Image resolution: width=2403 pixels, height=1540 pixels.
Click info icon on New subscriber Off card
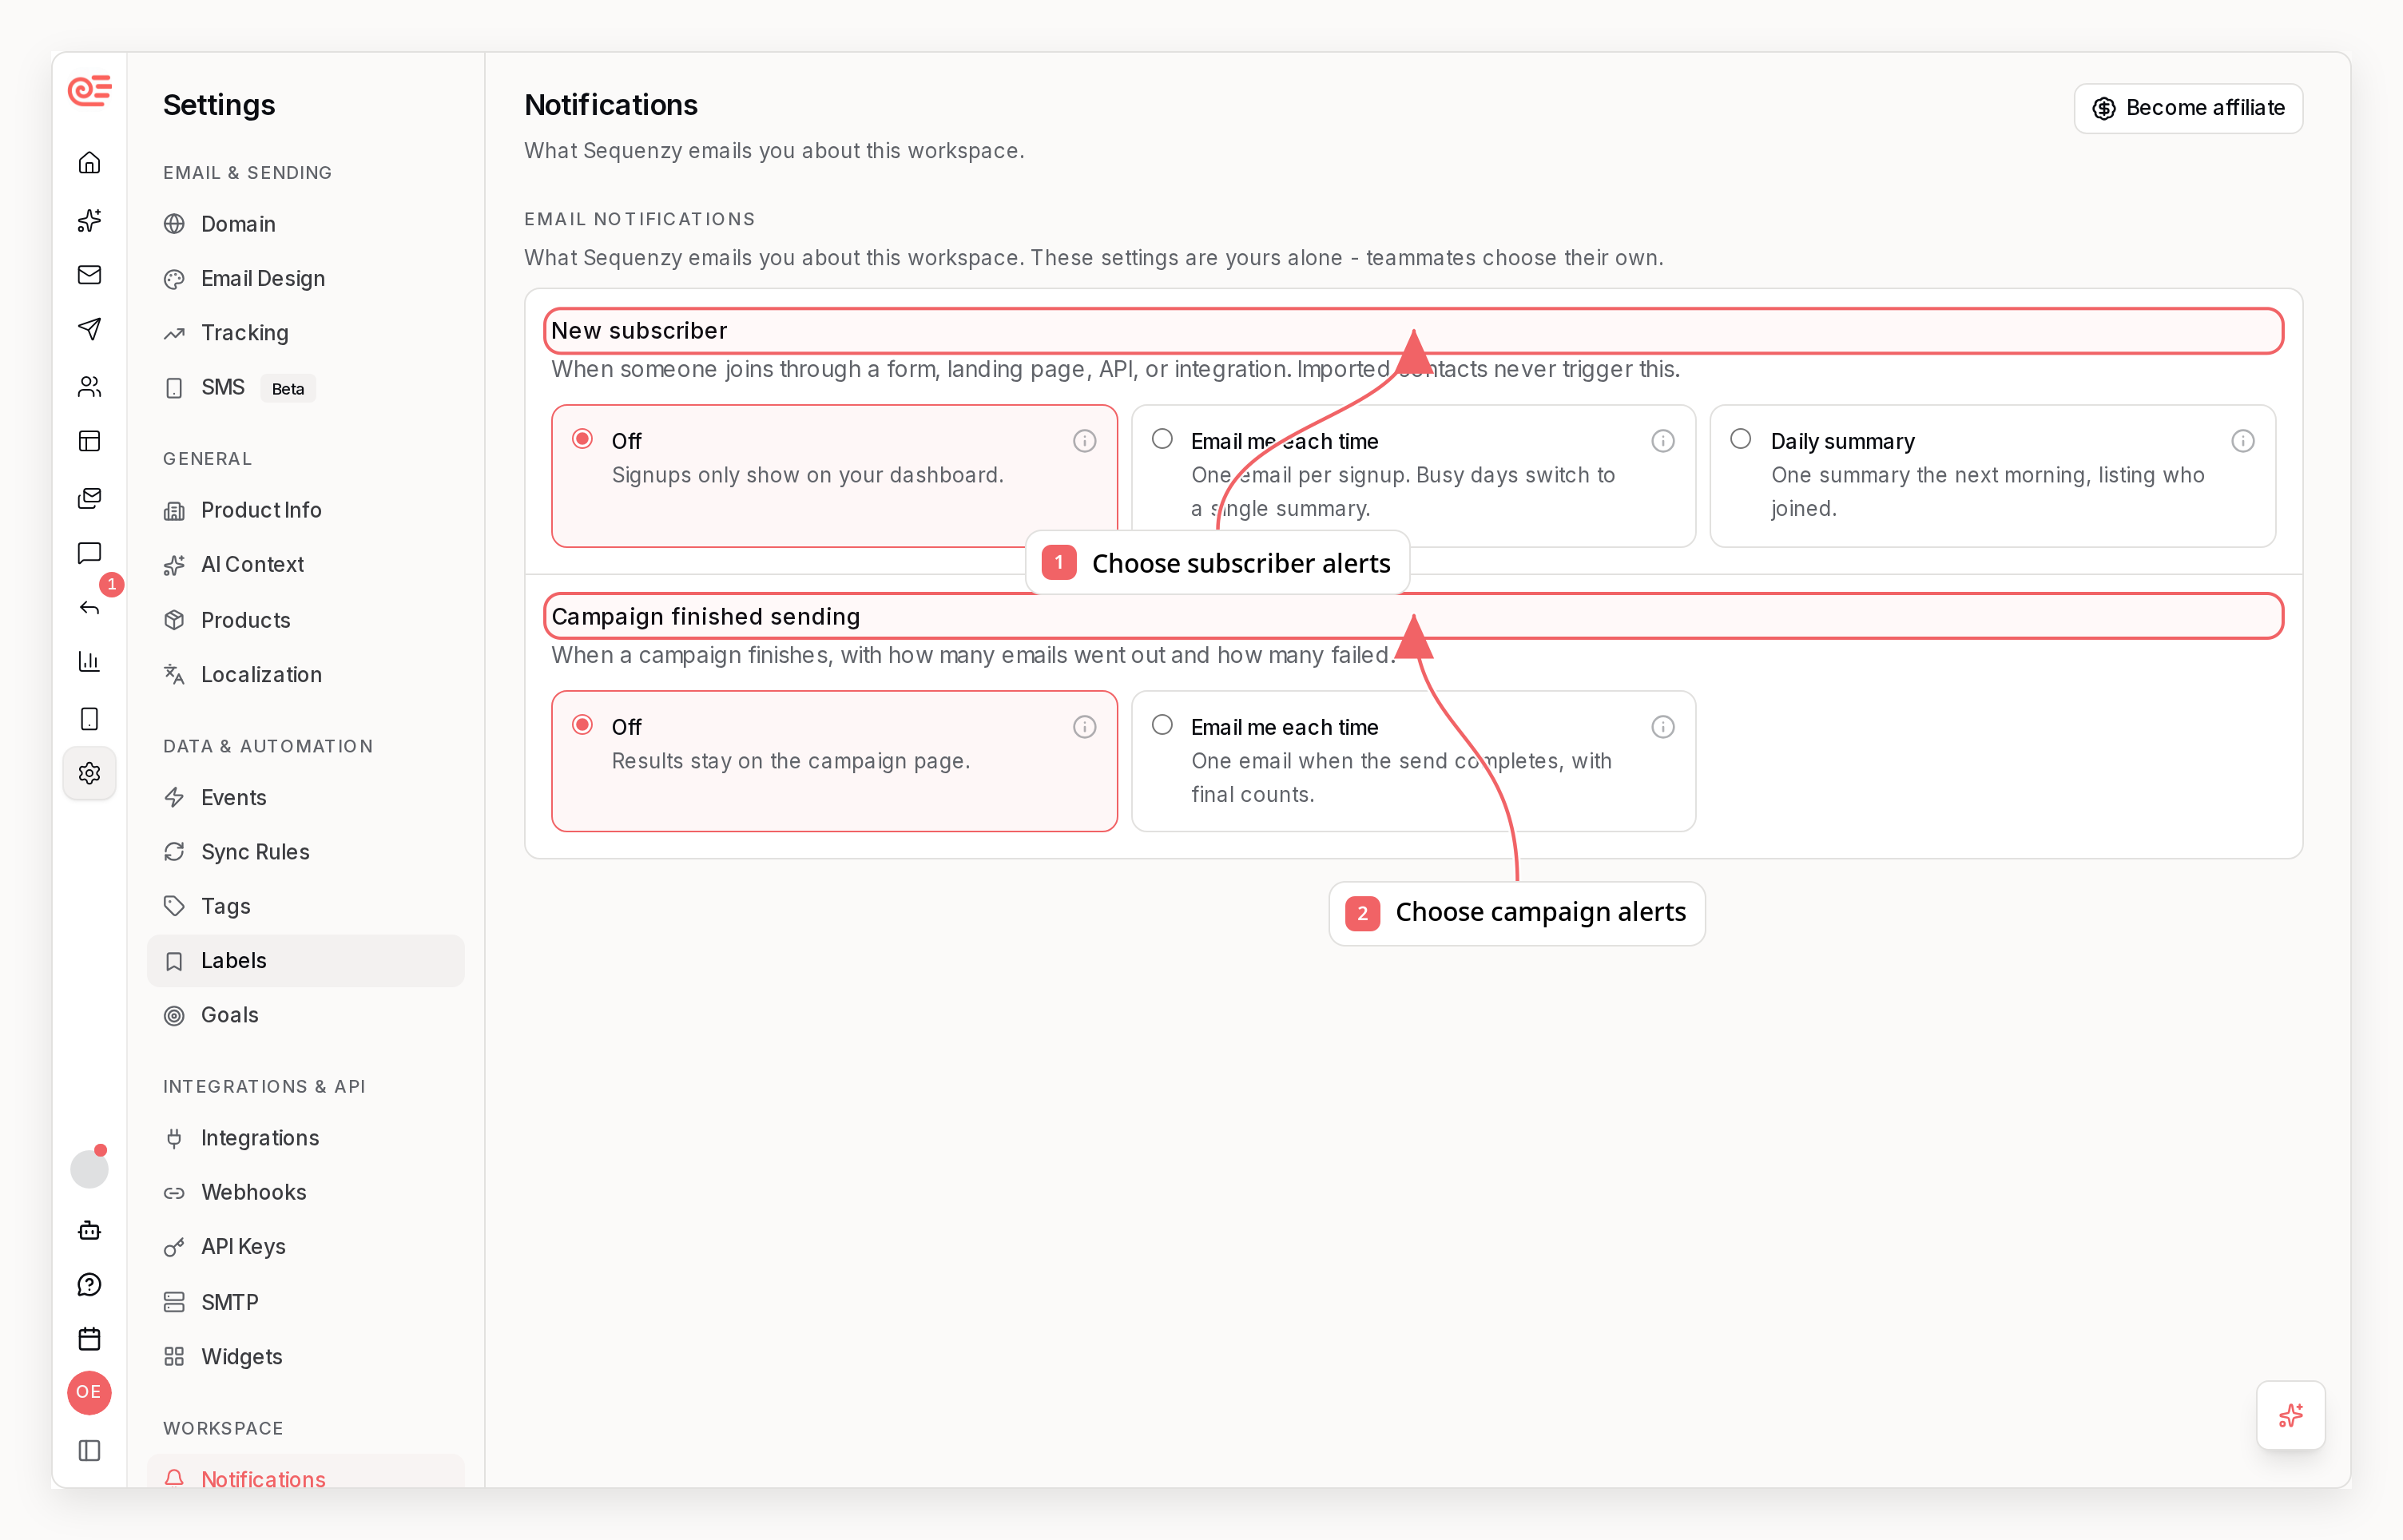pyautogui.click(x=1085, y=441)
